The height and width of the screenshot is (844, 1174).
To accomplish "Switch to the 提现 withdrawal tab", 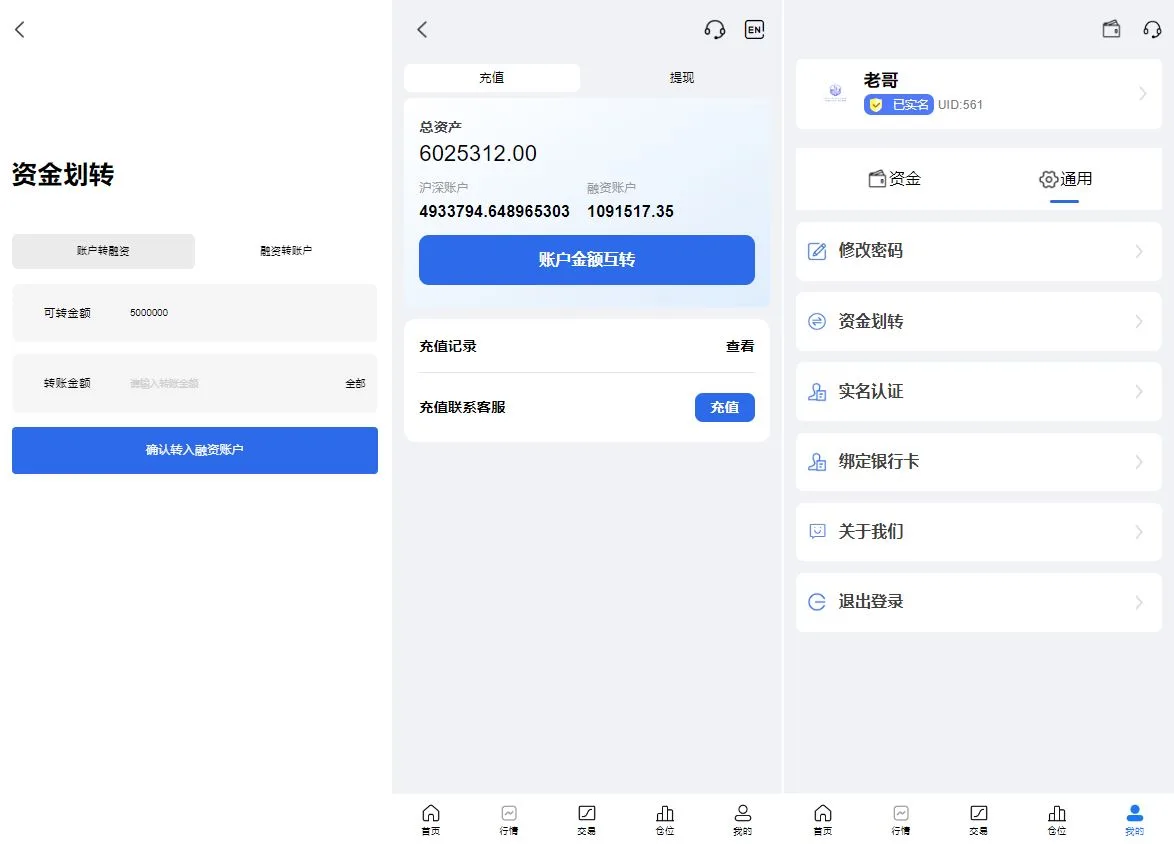I will click(681, 78).
